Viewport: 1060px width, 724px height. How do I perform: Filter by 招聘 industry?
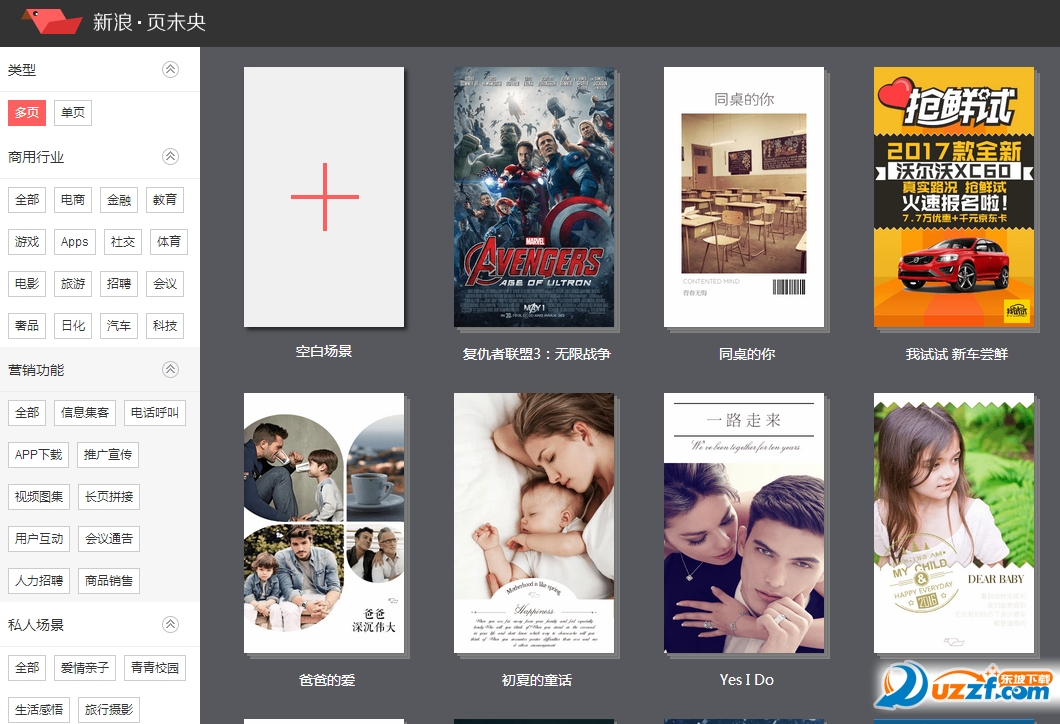(x=119, y=284)
